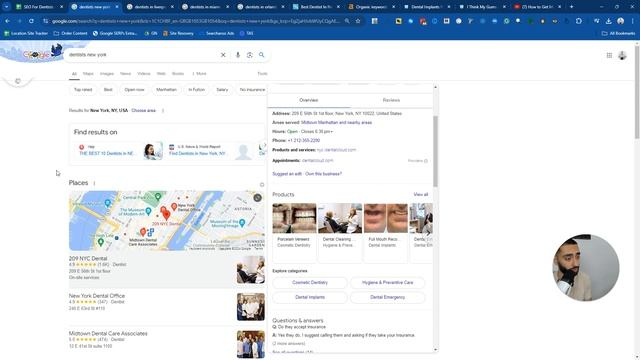Viewport: 640px width, 360px height.
Task: Switch to Dental Implants browser tab
Action: [426, 7]
